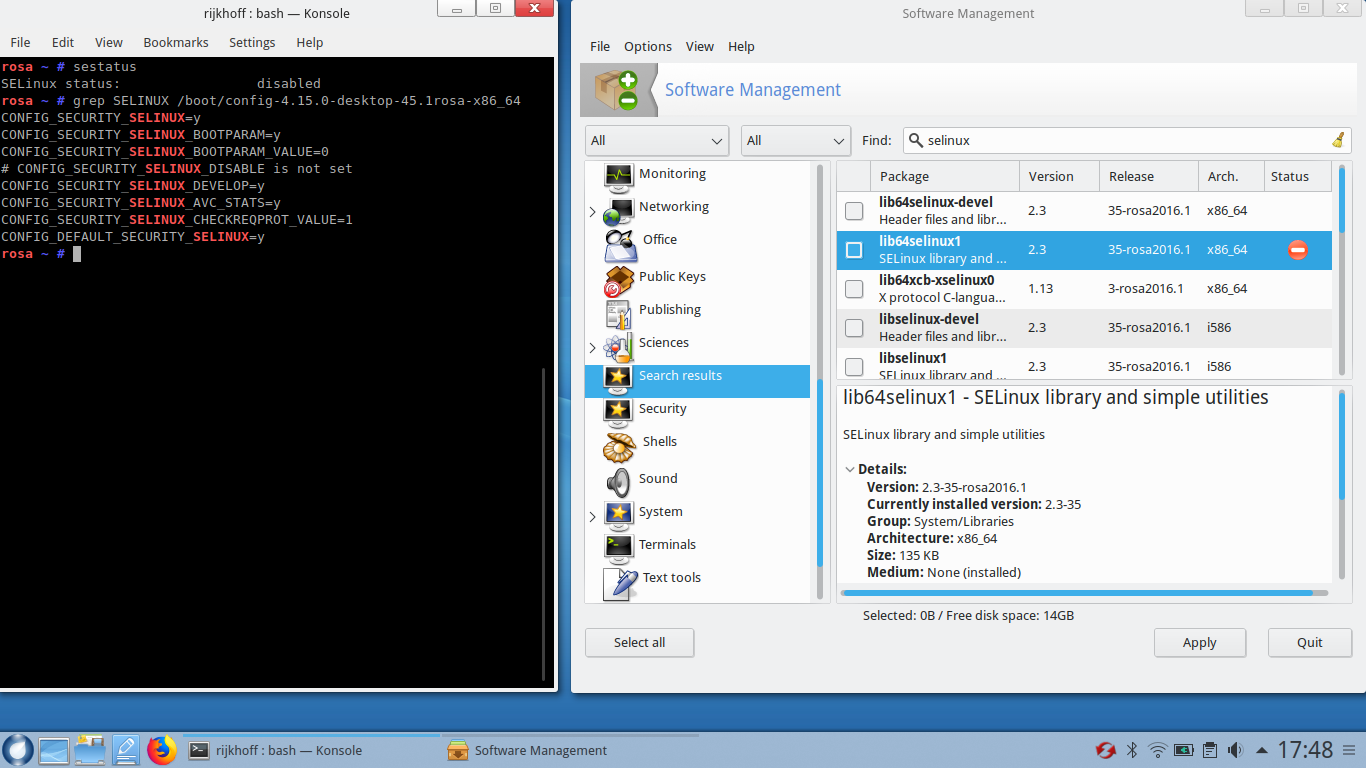Launch Firefox from the taskbar
This screenshot has width=1366, height=768.
pos(161,750)
